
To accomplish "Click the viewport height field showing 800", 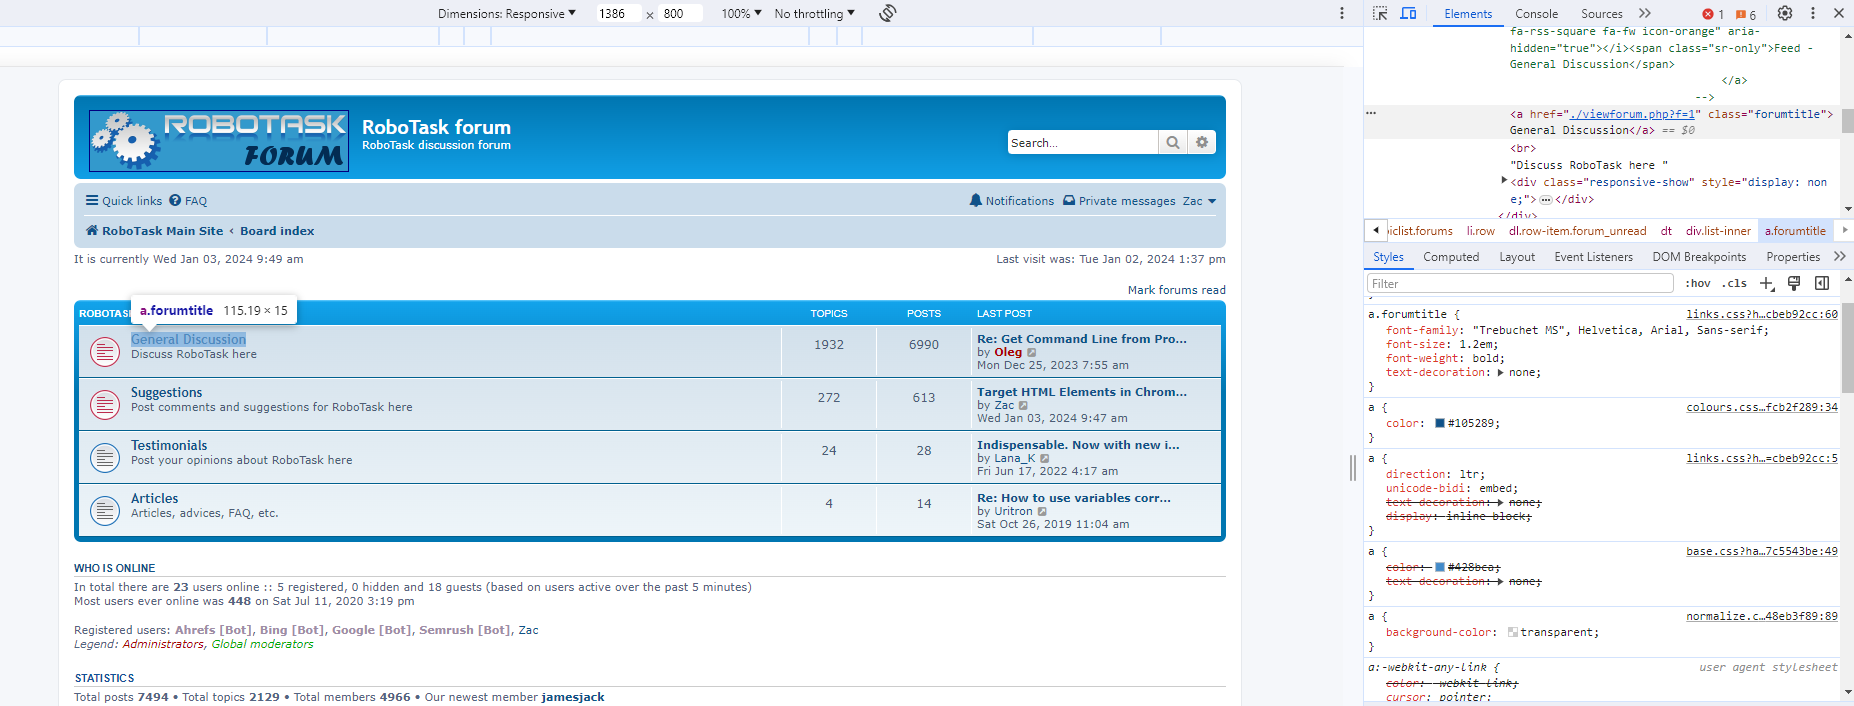I will pos(681,14).
